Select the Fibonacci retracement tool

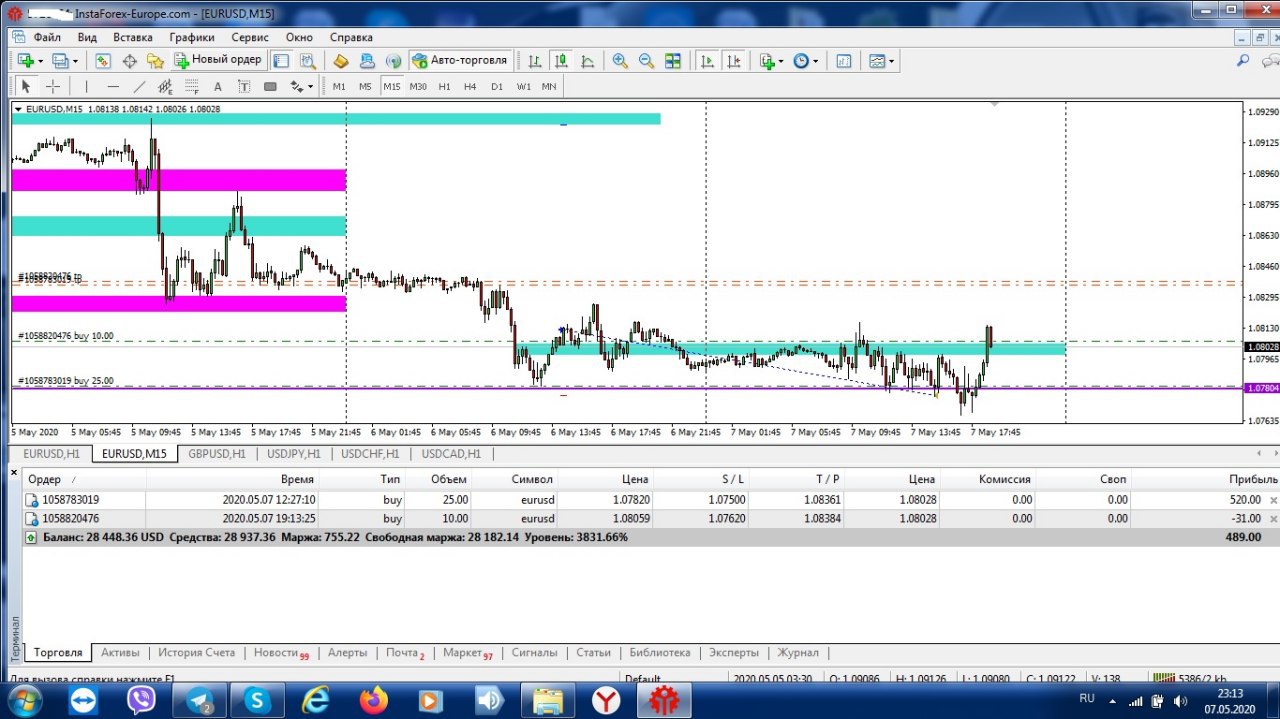(x=191, y=87)
